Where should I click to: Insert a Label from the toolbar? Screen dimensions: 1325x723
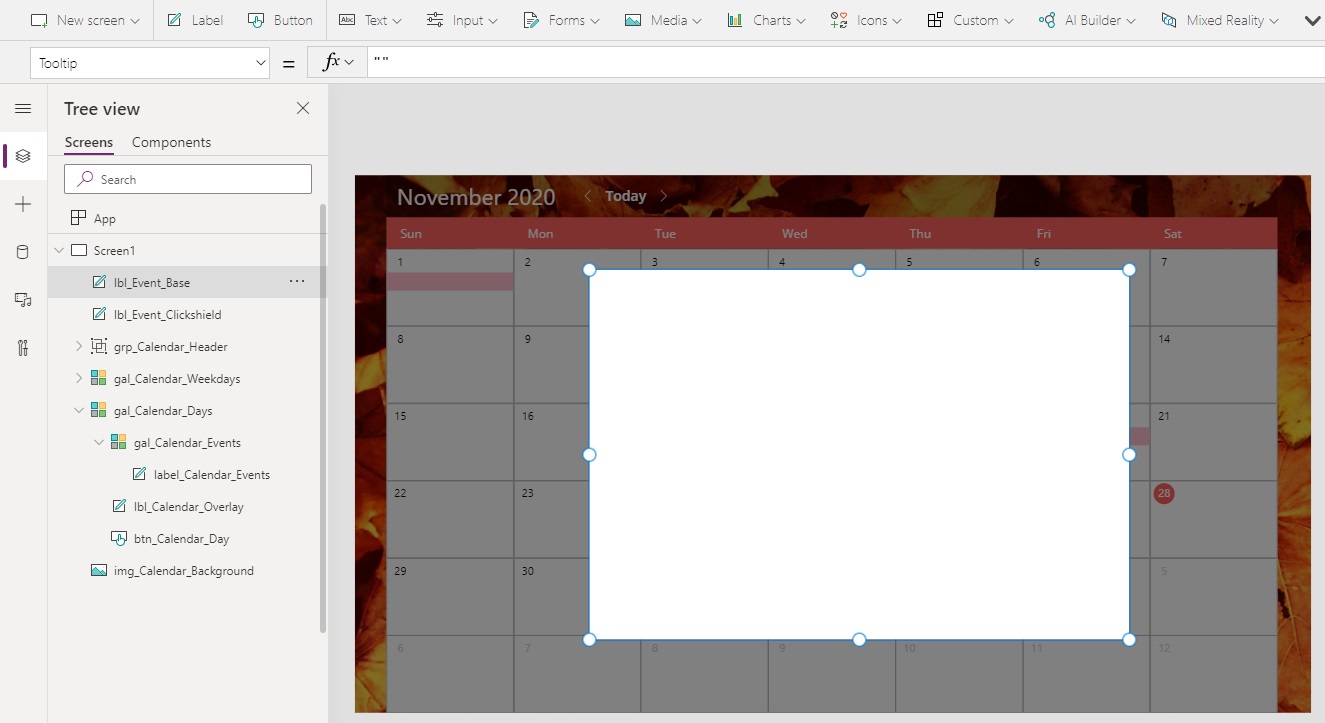(x=194, y=19)
